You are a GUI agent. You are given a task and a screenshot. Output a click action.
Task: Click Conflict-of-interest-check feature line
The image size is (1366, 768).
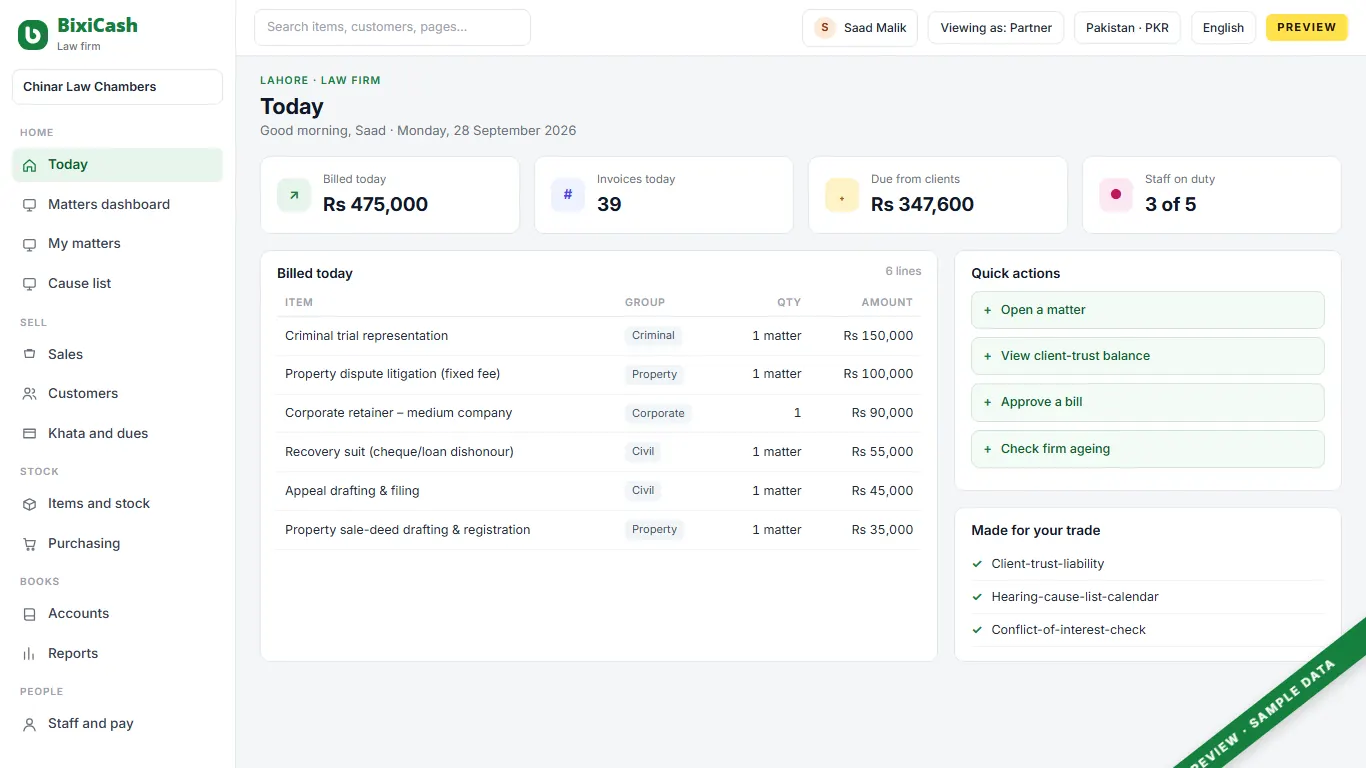[1148, 630]
